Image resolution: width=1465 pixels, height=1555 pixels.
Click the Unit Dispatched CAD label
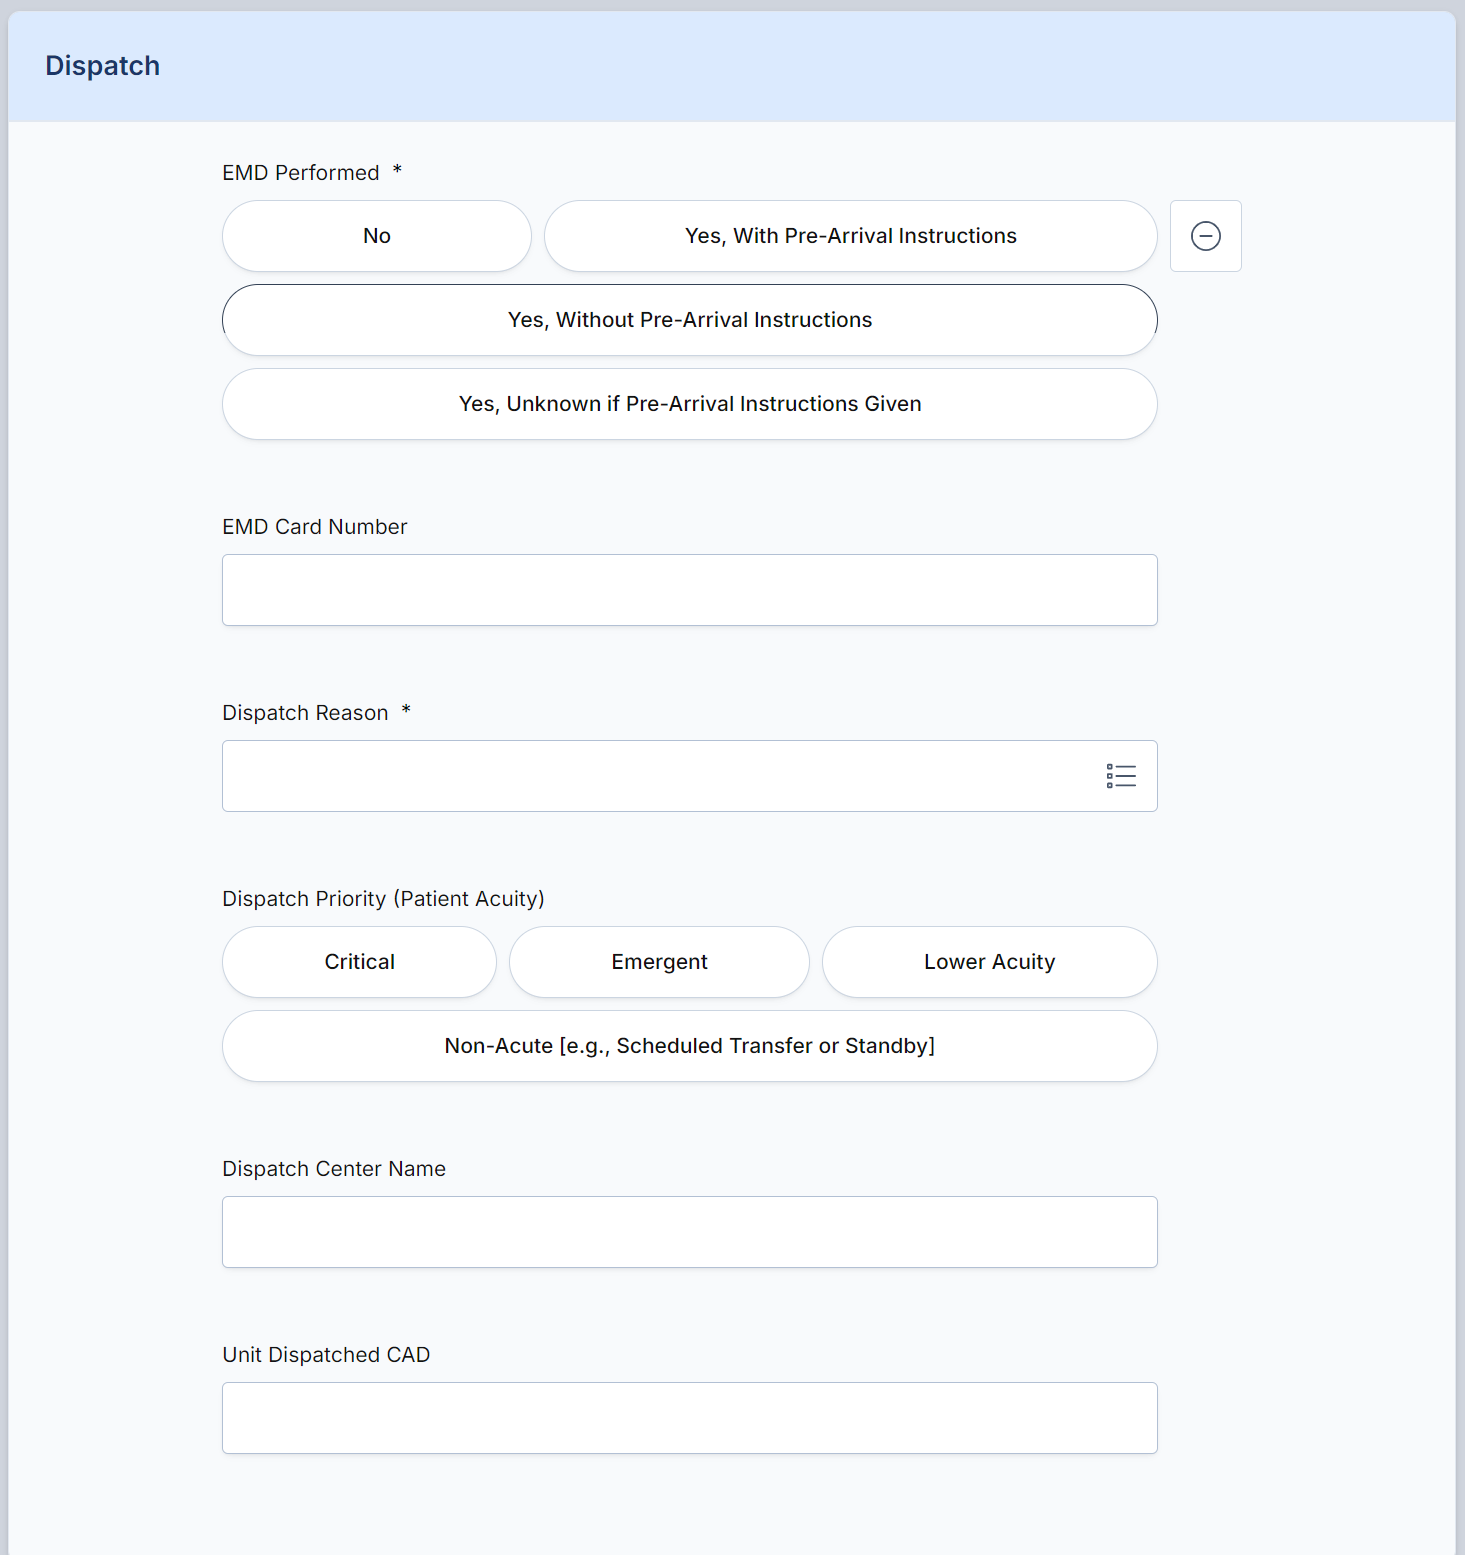tap(326, 1355)
